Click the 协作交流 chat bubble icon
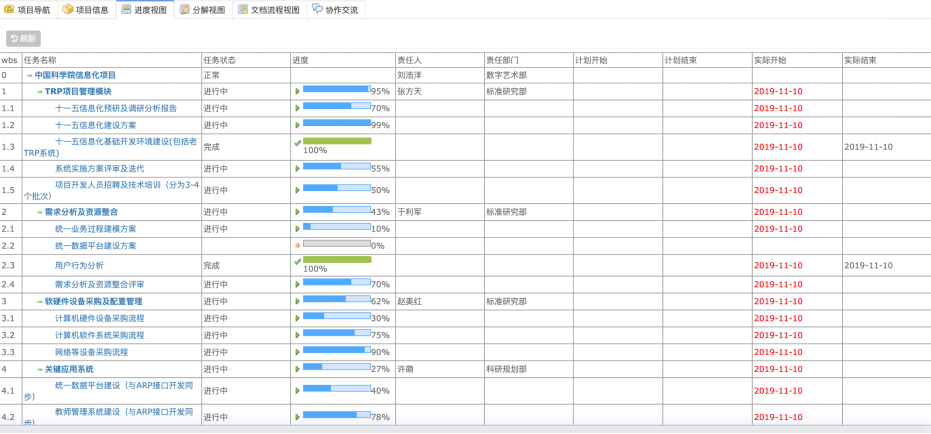 pos(318,10)
